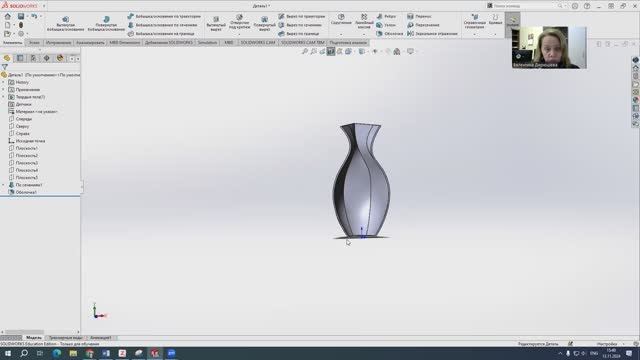Viewport: 640px width, 360px height.
Task: Click Apply Scene icon in view toolbar
Action: pos(397,51)
